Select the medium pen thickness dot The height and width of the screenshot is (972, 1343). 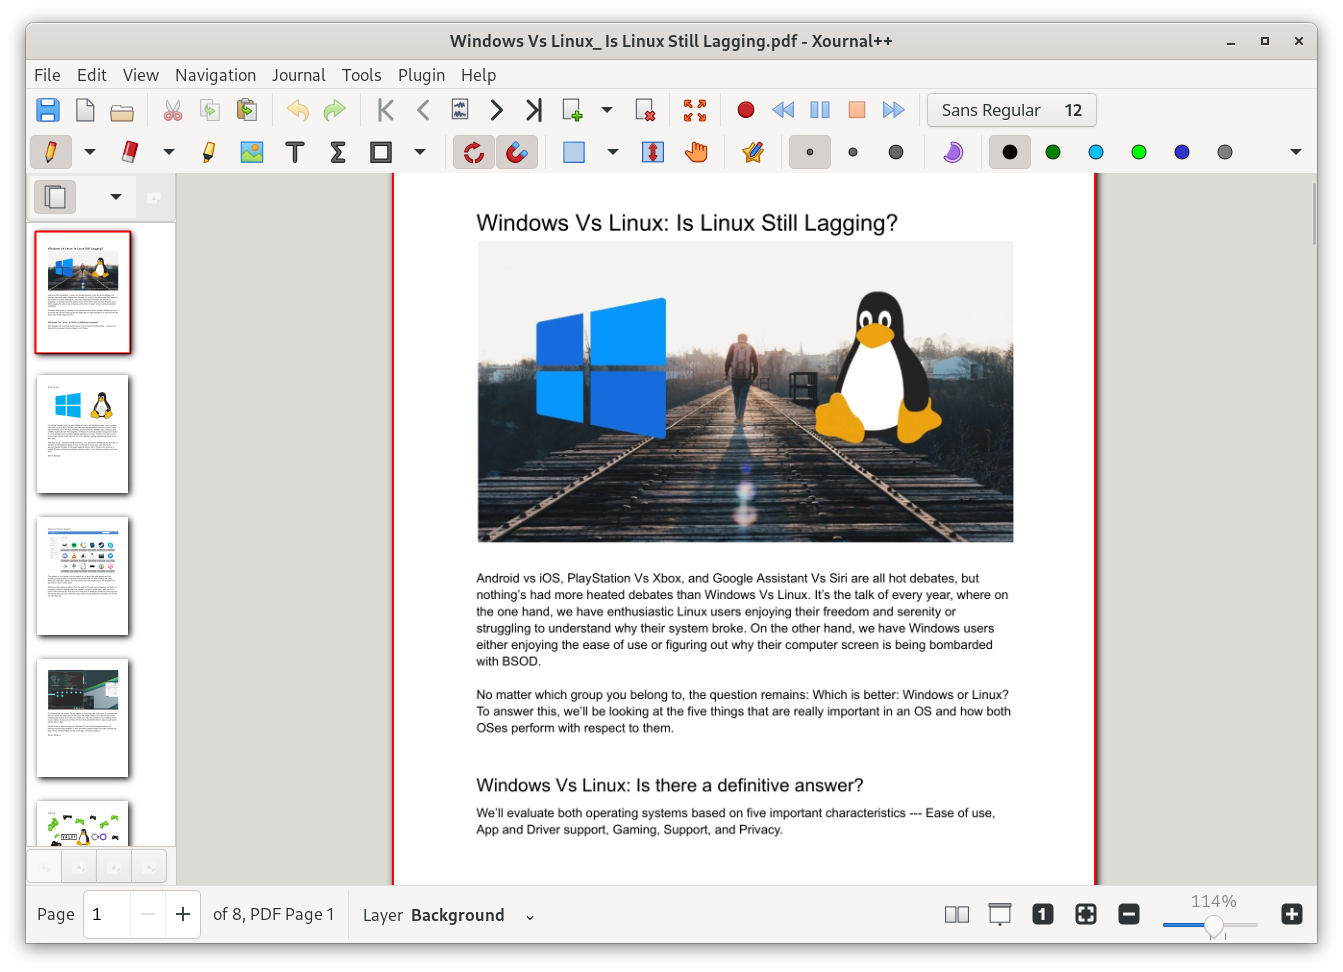point(853,152)
